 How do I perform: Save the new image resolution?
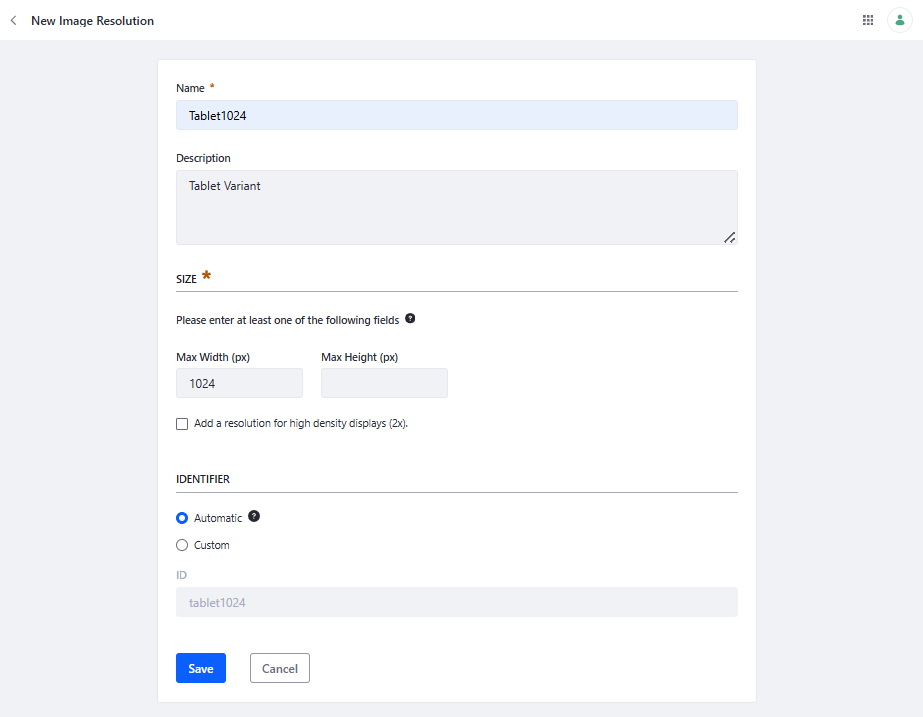[x=200, y=668]
